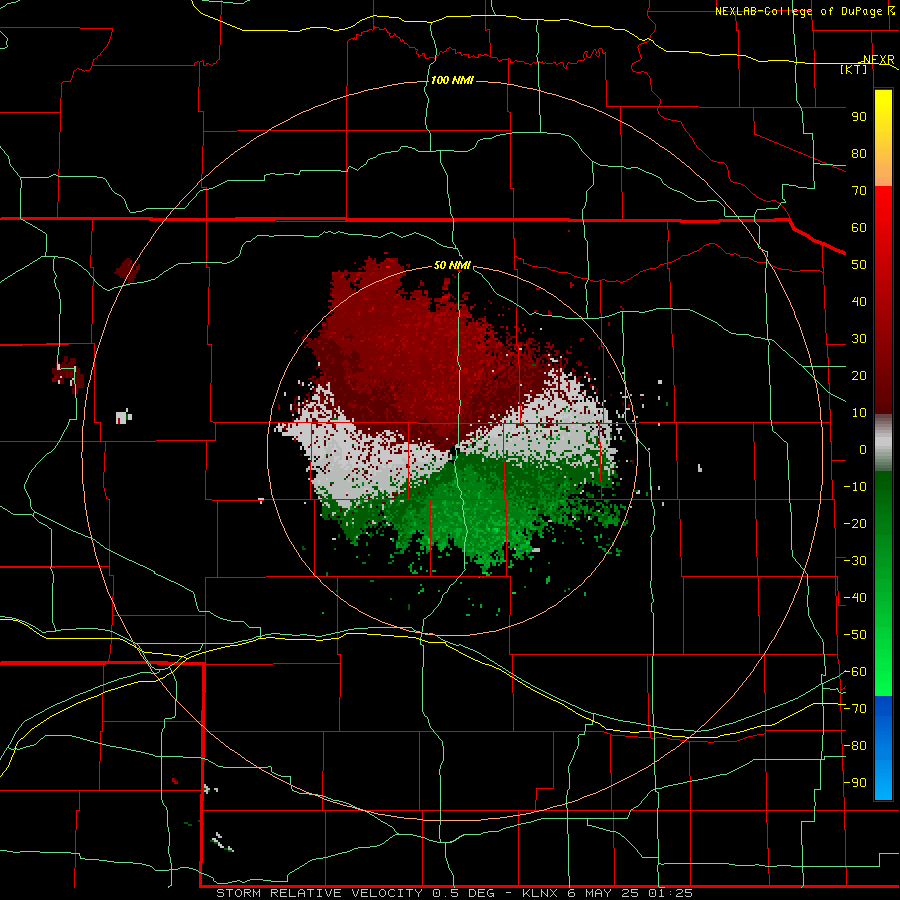Click the -10 knots scale label

[855, 487]
